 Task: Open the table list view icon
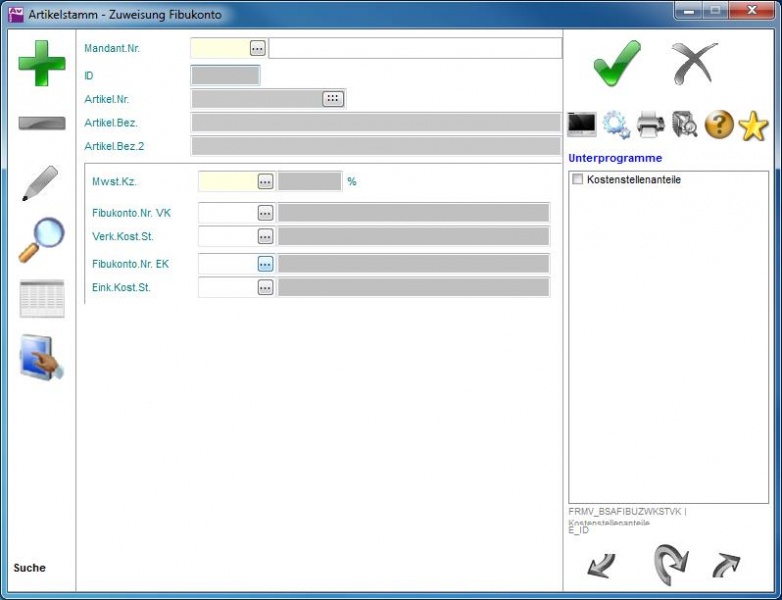click(41, 299)
